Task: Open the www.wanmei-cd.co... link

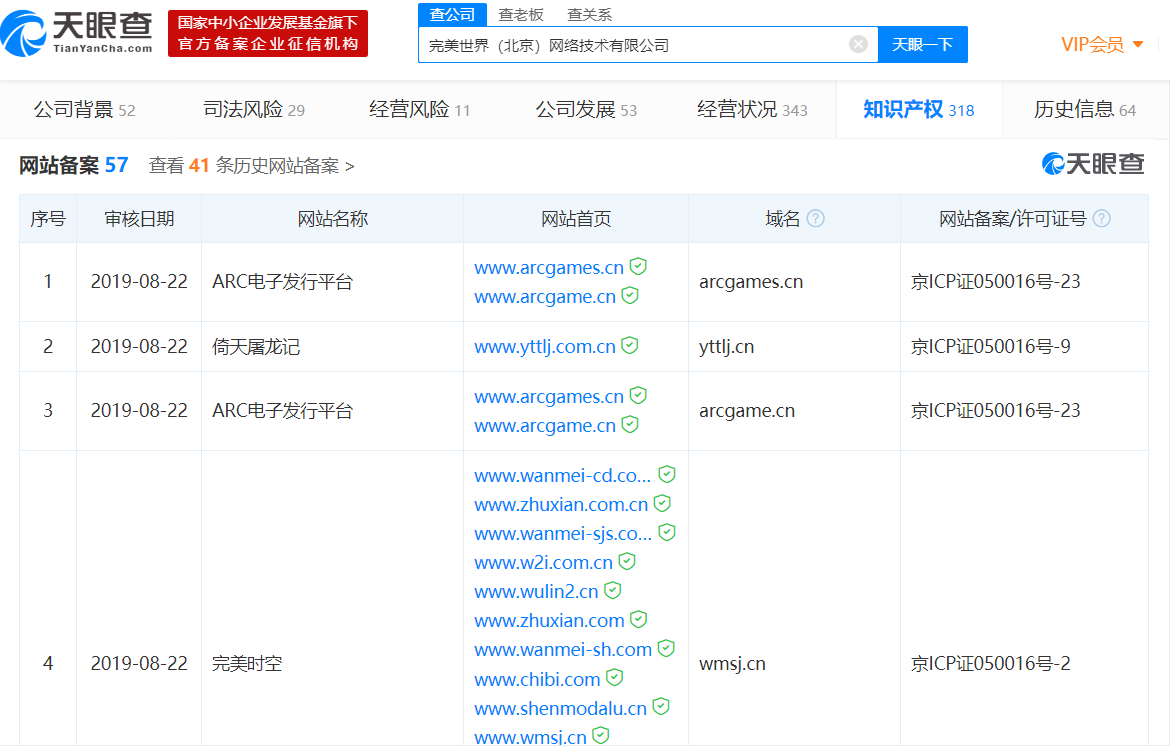Action: tap(563, 476)
